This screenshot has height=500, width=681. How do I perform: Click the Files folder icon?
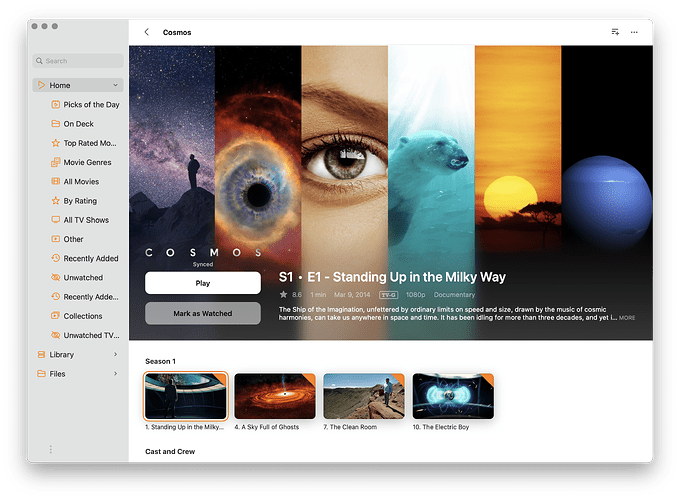click(41, 374)
